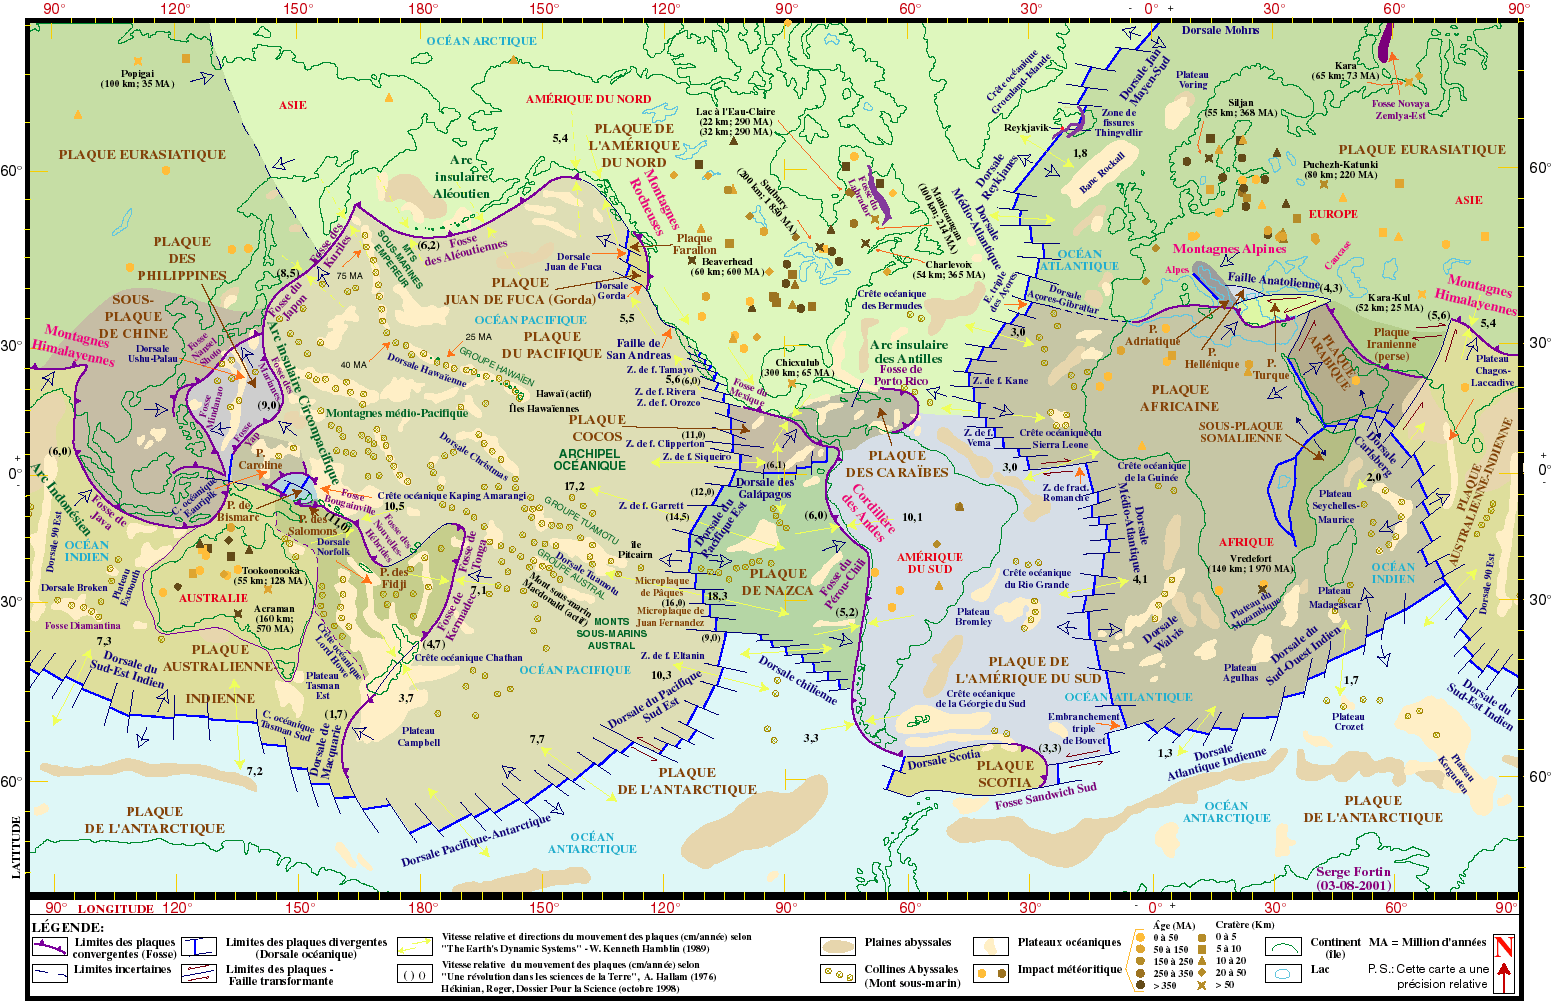Click the 'PLAQUE AFRICAINE' label

(x=1180, y=398)
